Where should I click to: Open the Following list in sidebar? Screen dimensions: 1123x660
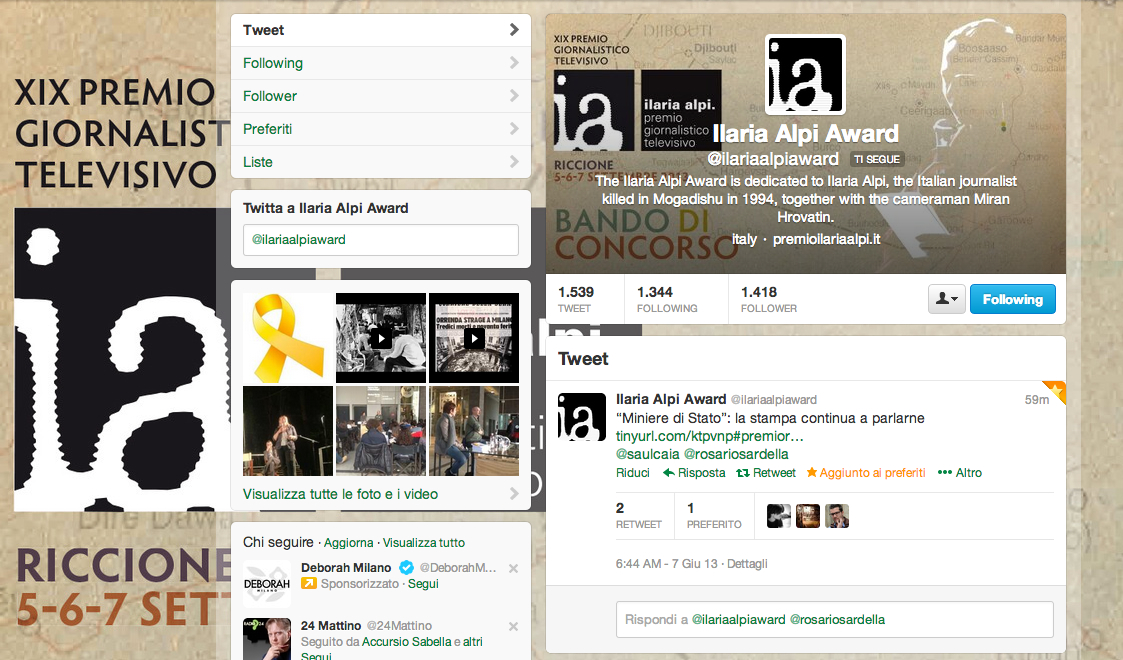(x=380, y=63)
